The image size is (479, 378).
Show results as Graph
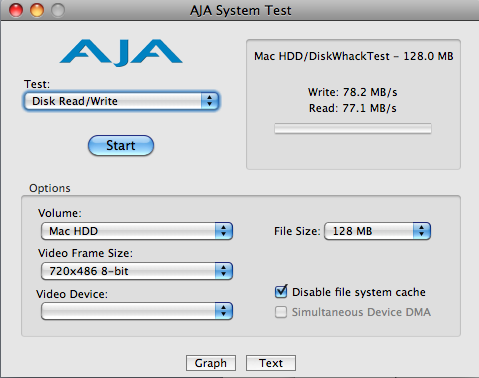(211, 363)
